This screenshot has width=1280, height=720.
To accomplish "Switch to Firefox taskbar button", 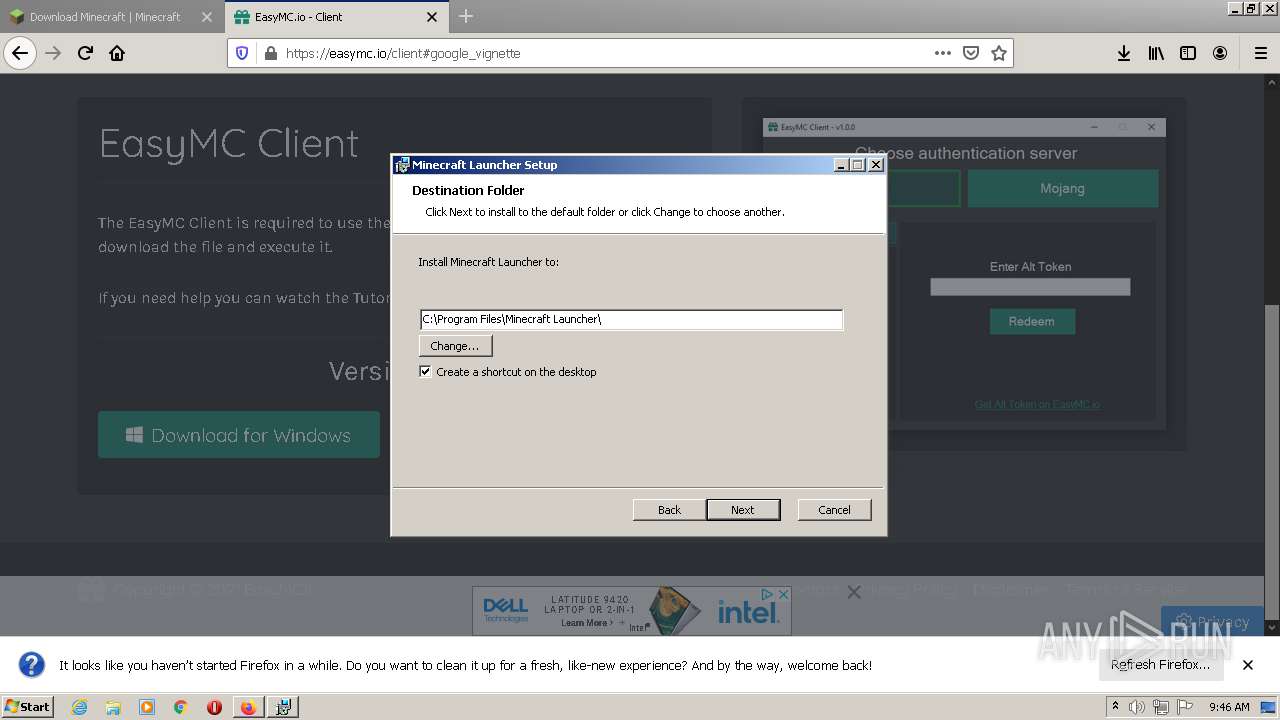I will [x=248, y=707].
